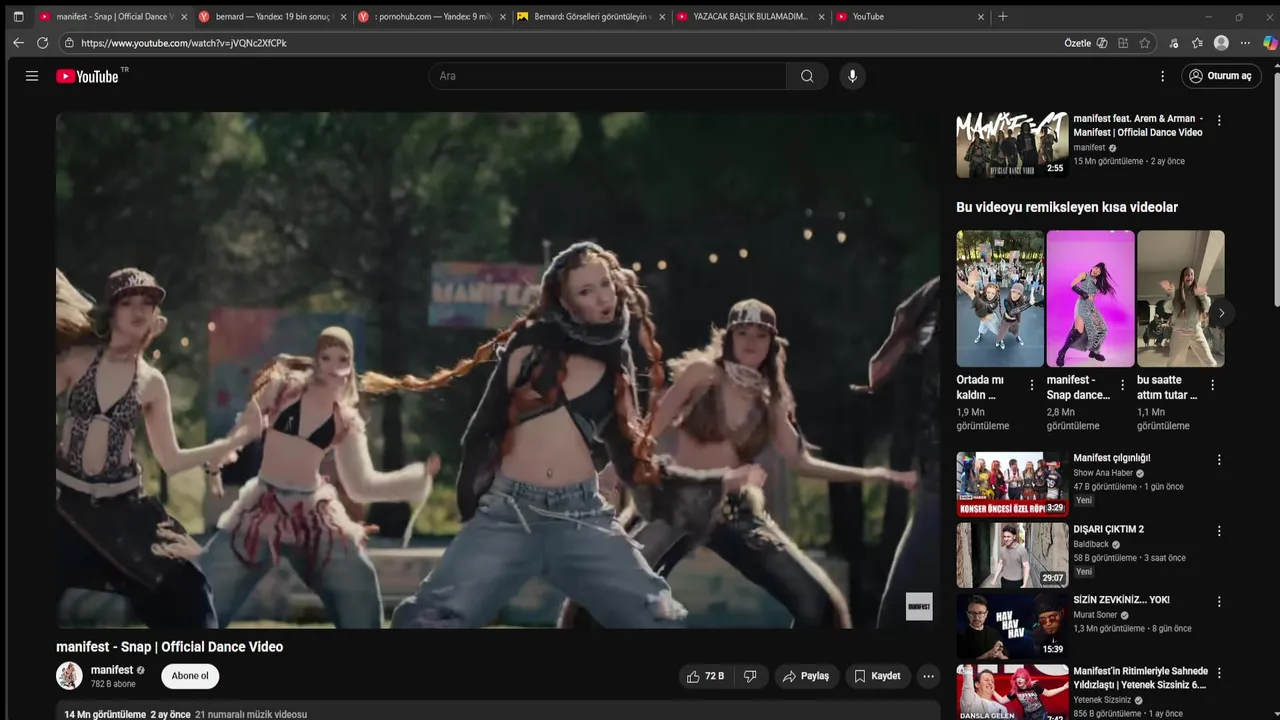Like the video with thumbs-up 72 B

pos(705,676)
